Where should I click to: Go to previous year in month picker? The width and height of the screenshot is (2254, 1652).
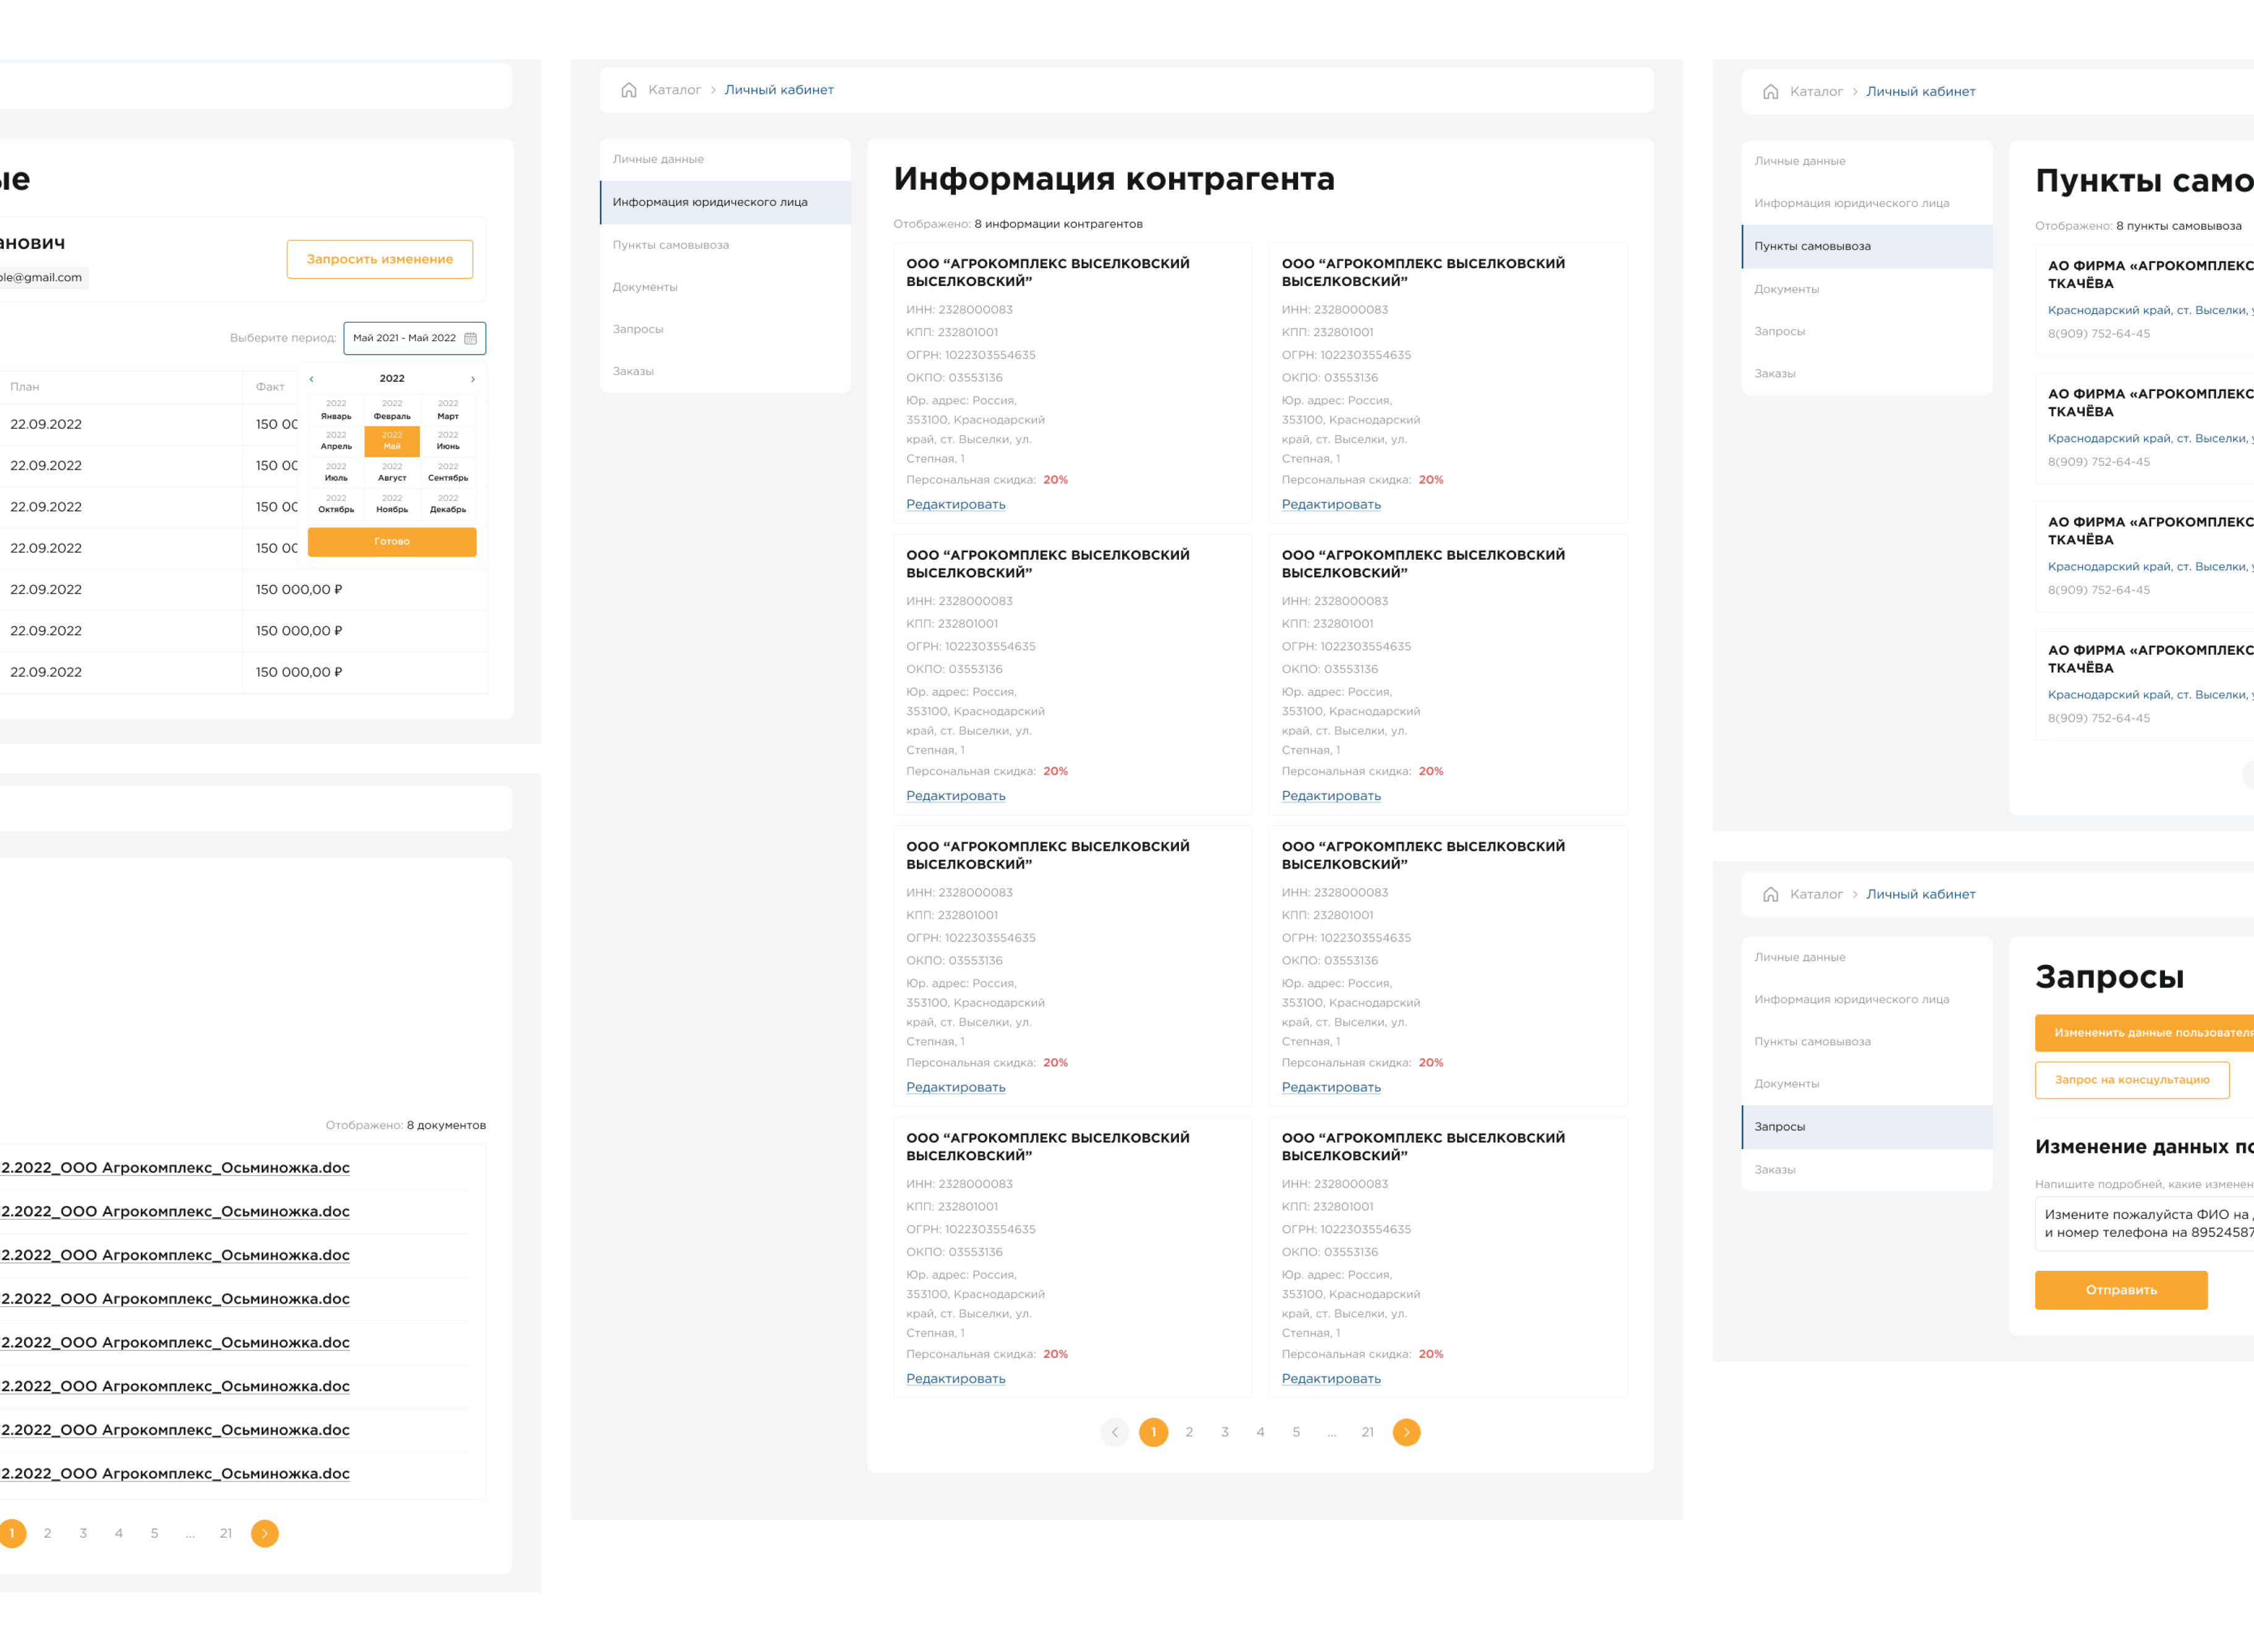[x=312, y=379]
